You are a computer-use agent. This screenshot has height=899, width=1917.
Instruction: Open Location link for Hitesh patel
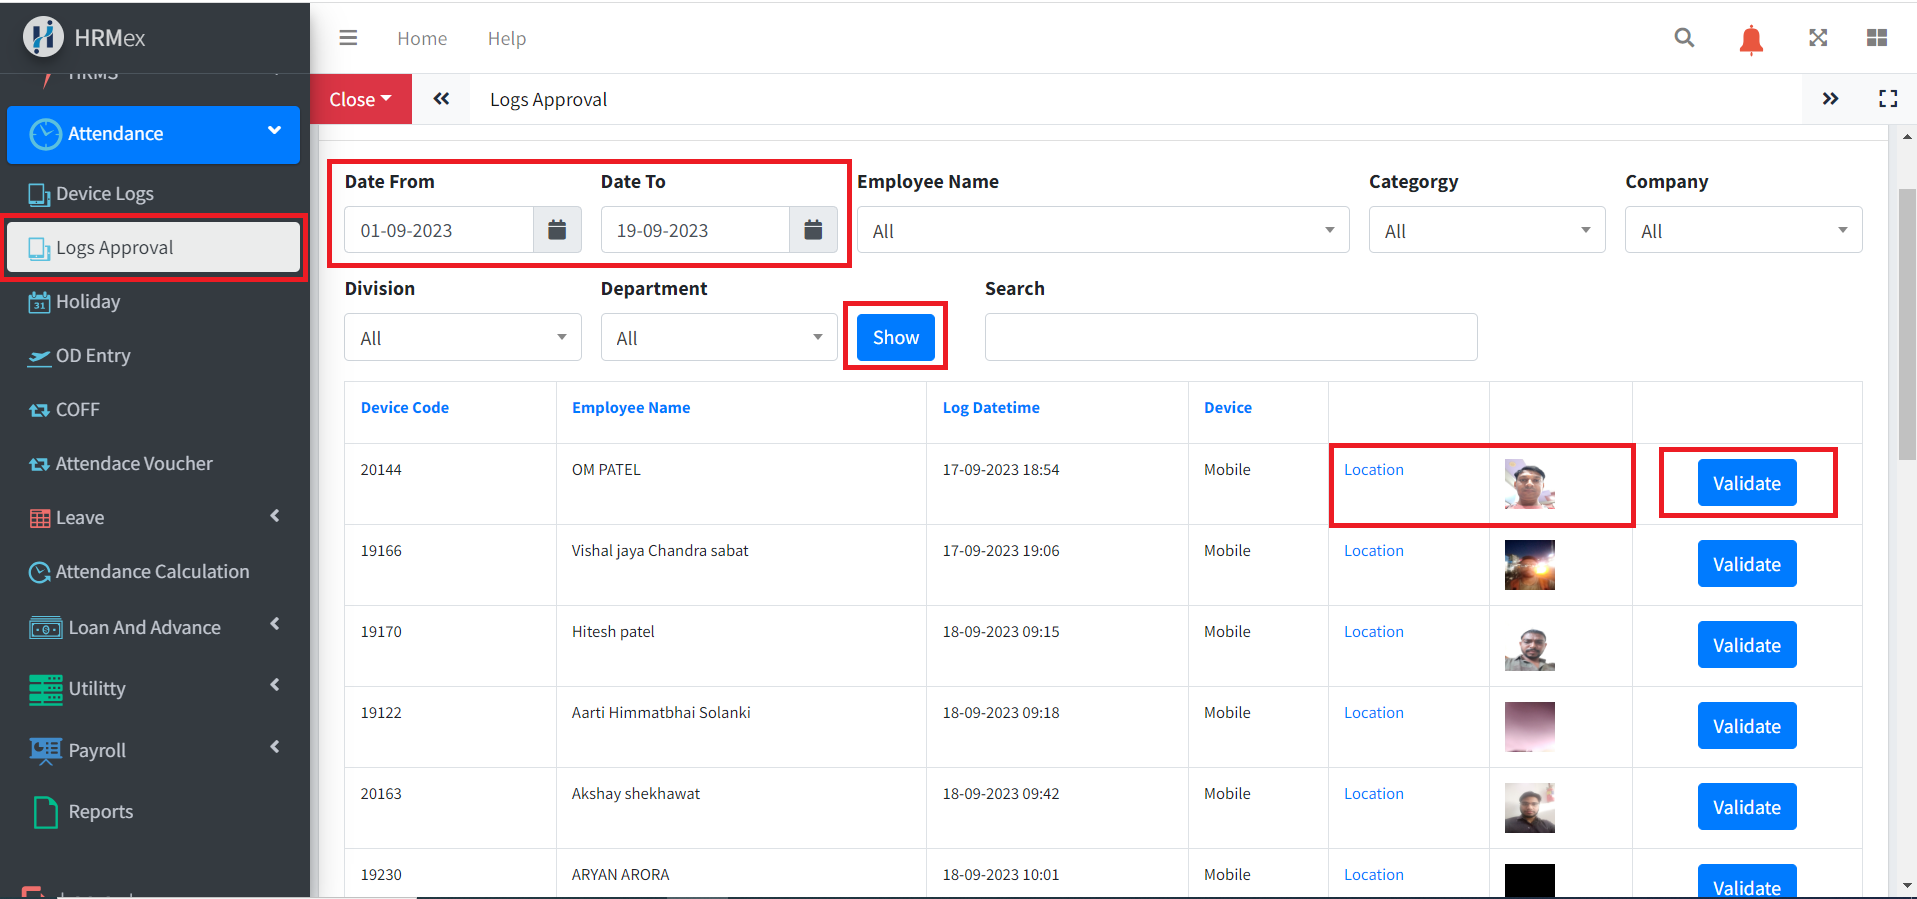pyautogui.click(x=1373, y=632)
